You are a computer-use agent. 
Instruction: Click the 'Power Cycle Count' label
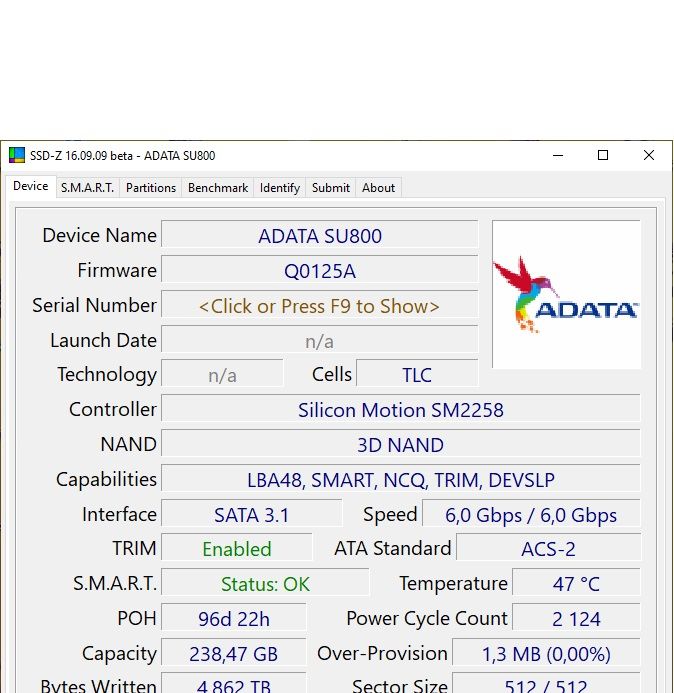point(427,618)
